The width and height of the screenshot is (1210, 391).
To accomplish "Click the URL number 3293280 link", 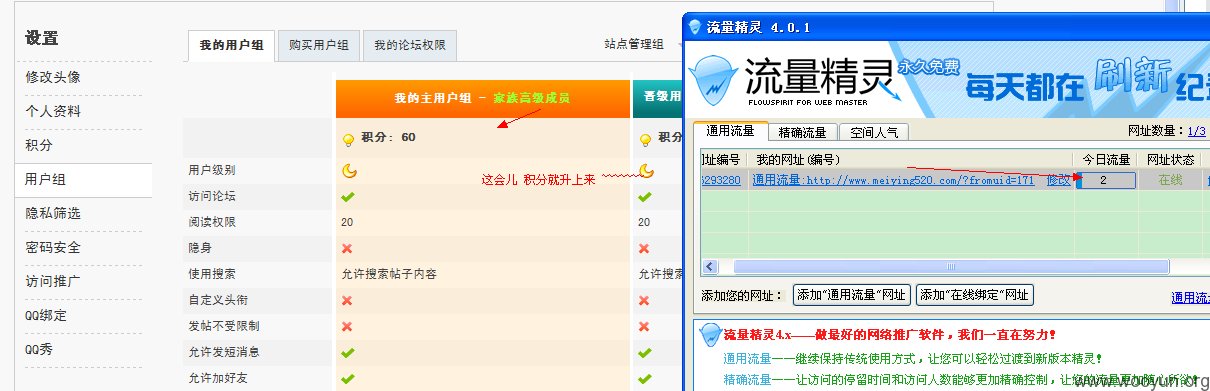I will point(721,180).
